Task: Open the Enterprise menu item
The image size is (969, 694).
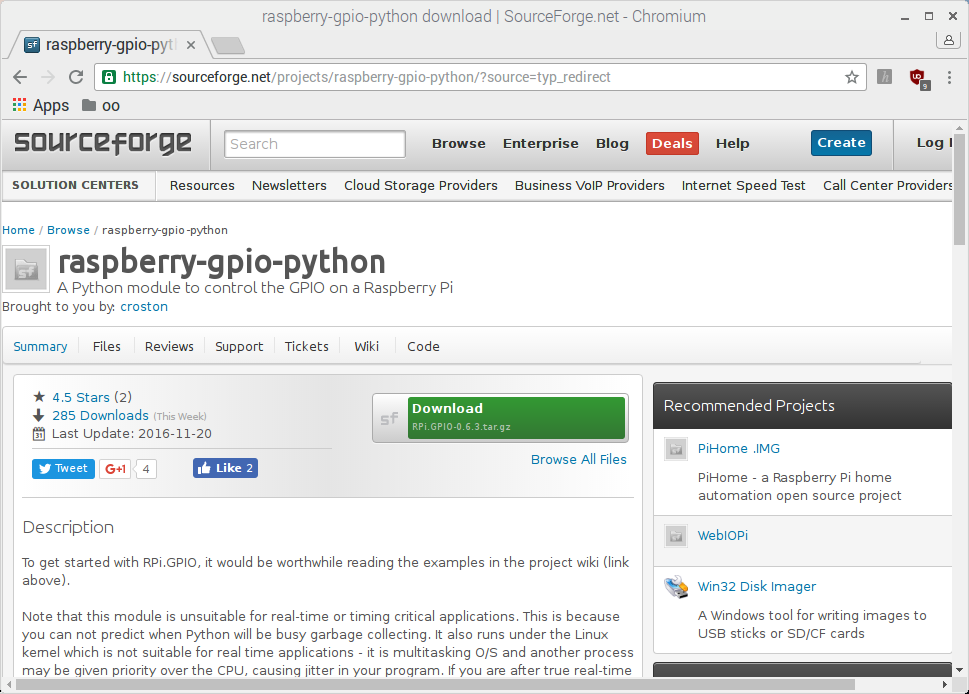Action: click(541, 143)
